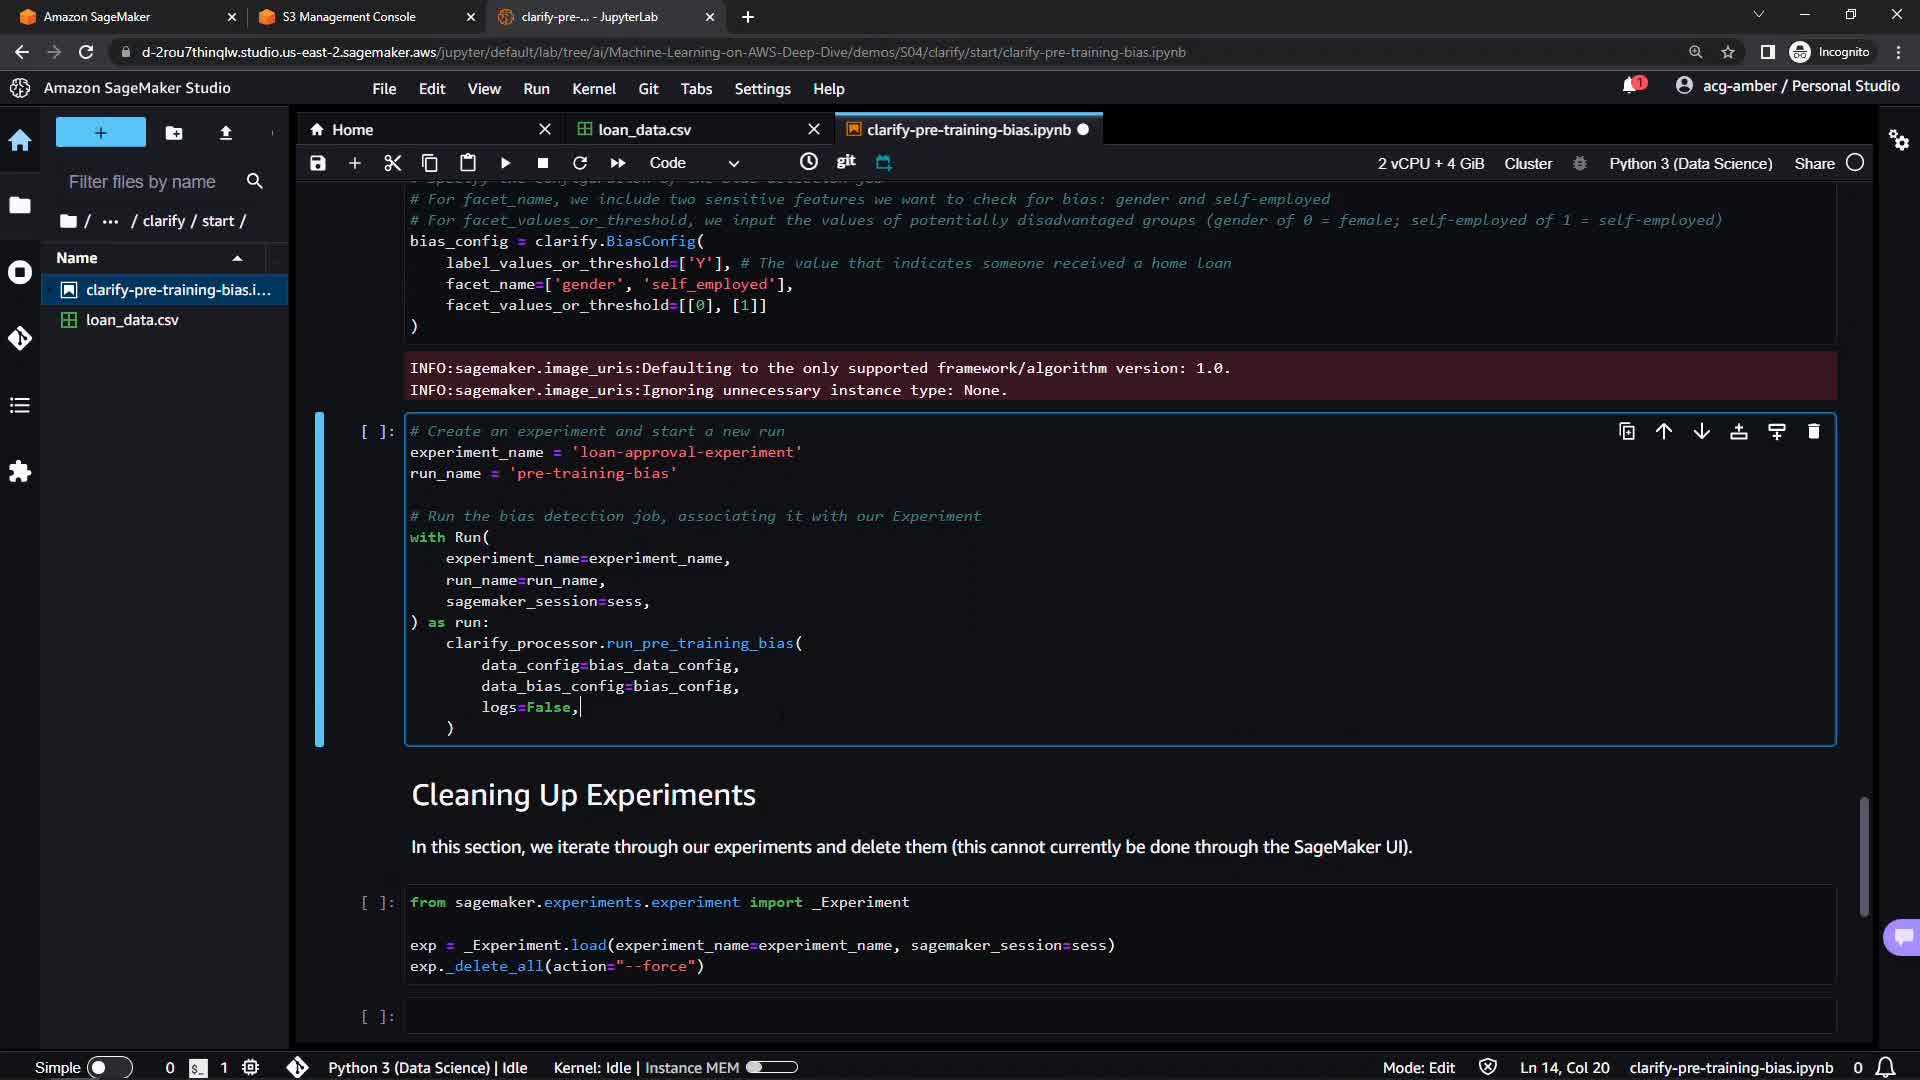Screen dimensions: 1920x1080
Task: Cut the selected cell with scissors icon
Action: point(392,163)
